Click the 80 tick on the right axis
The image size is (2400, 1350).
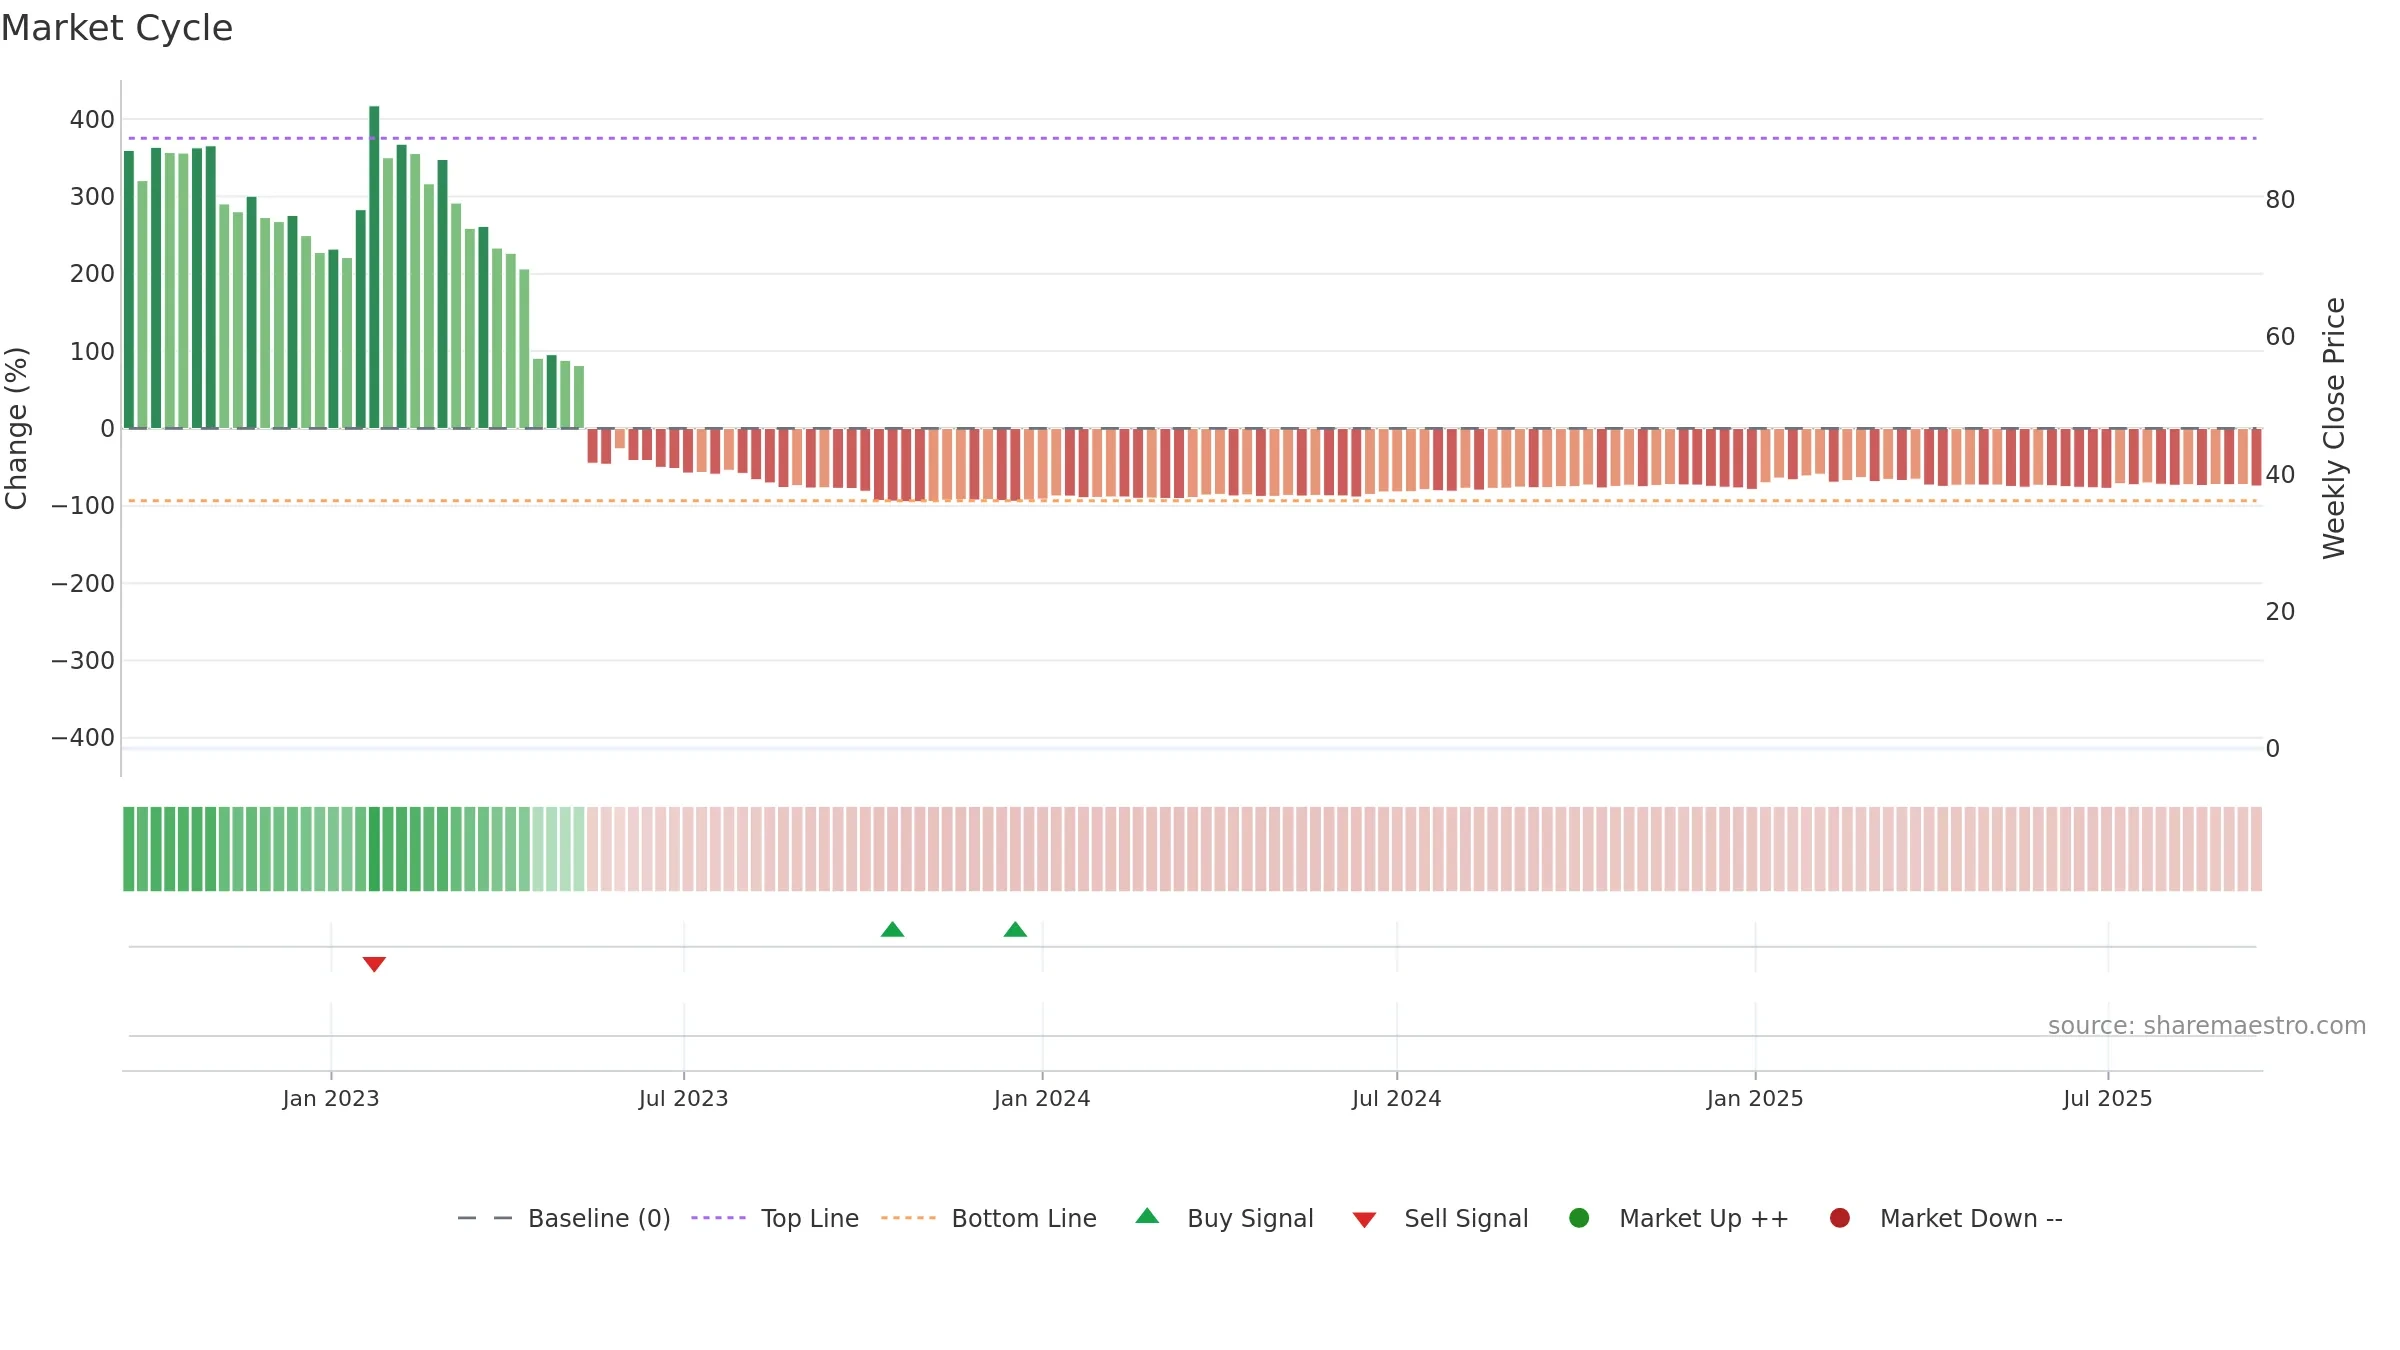pos(2280,200)
